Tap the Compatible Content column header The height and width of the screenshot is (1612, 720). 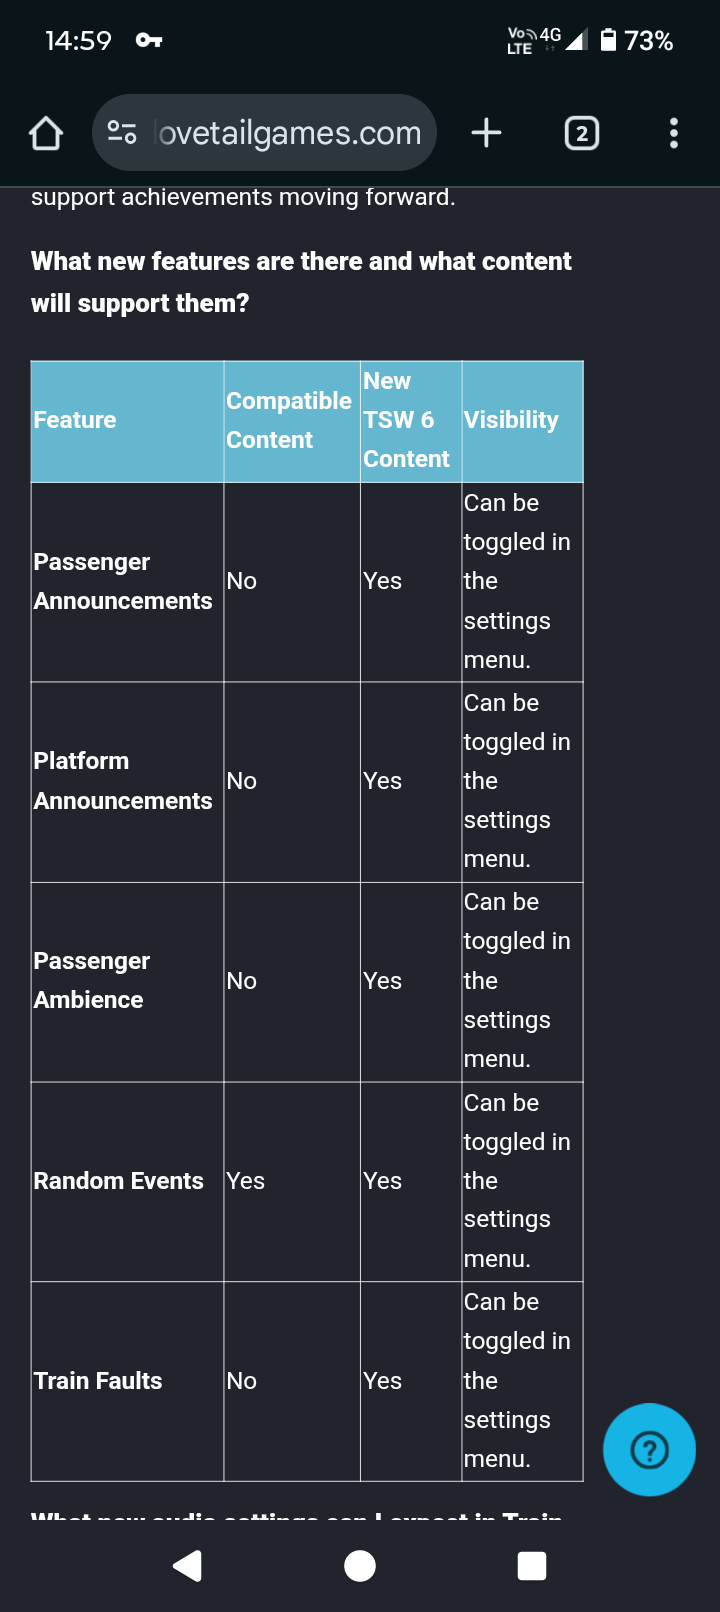288,420
